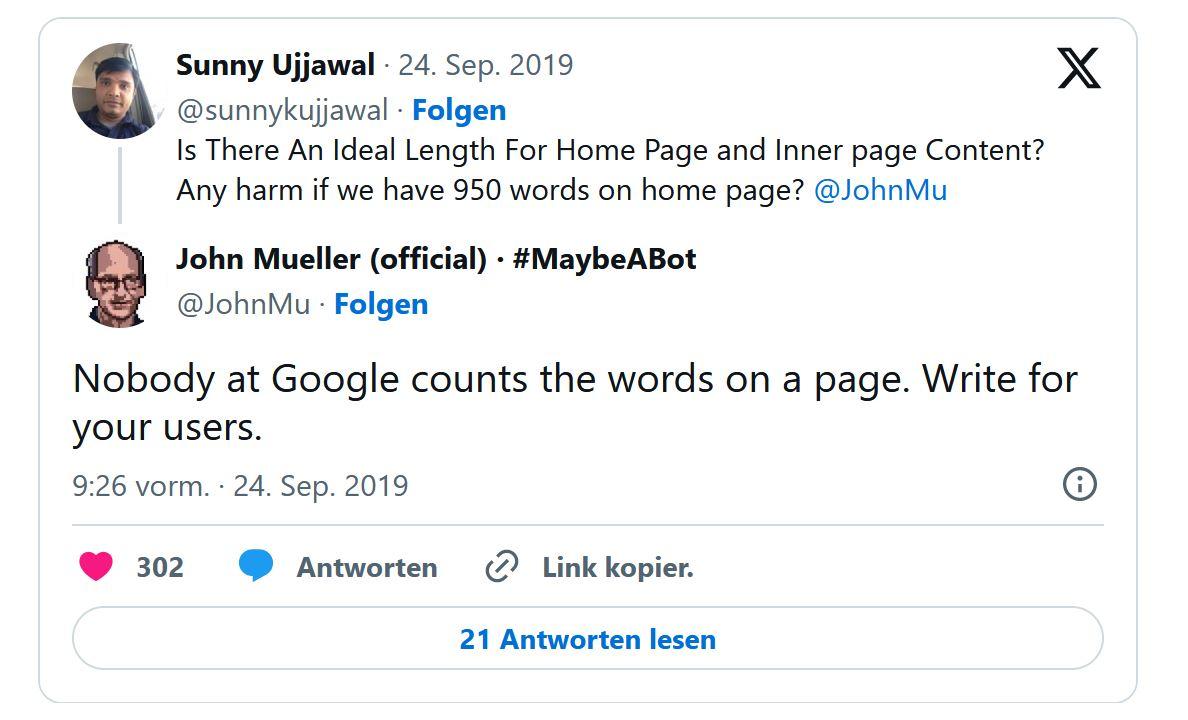
Task: Click the Sunny Ujjawal display name
Action: (x=276, y=65)
